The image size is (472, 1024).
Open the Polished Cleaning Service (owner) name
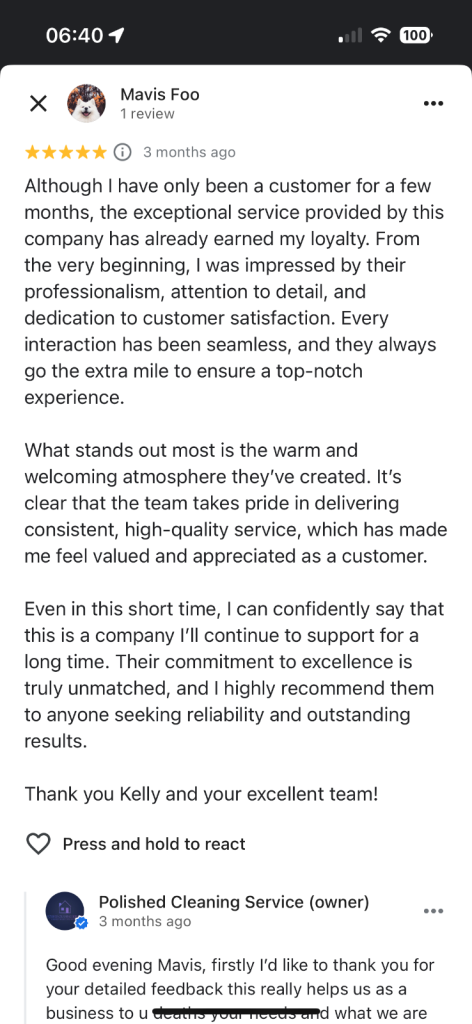point(234,902)
